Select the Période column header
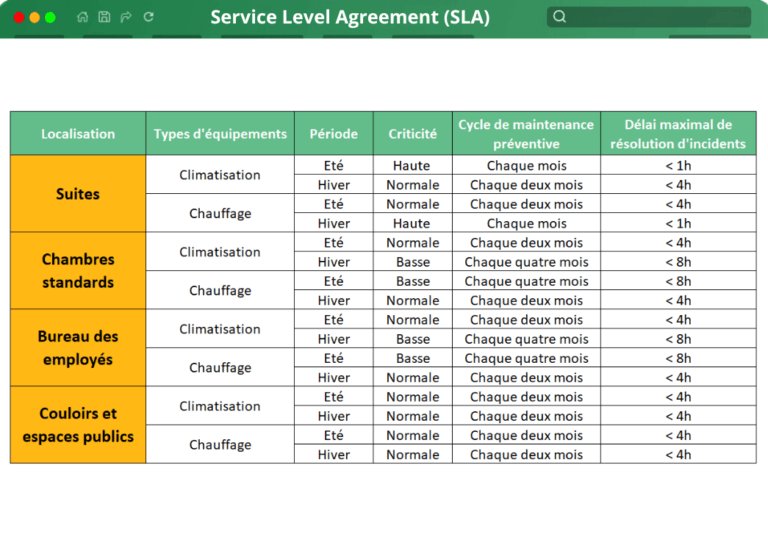This screenshot has width=768, height=534. tap(334, 133)
